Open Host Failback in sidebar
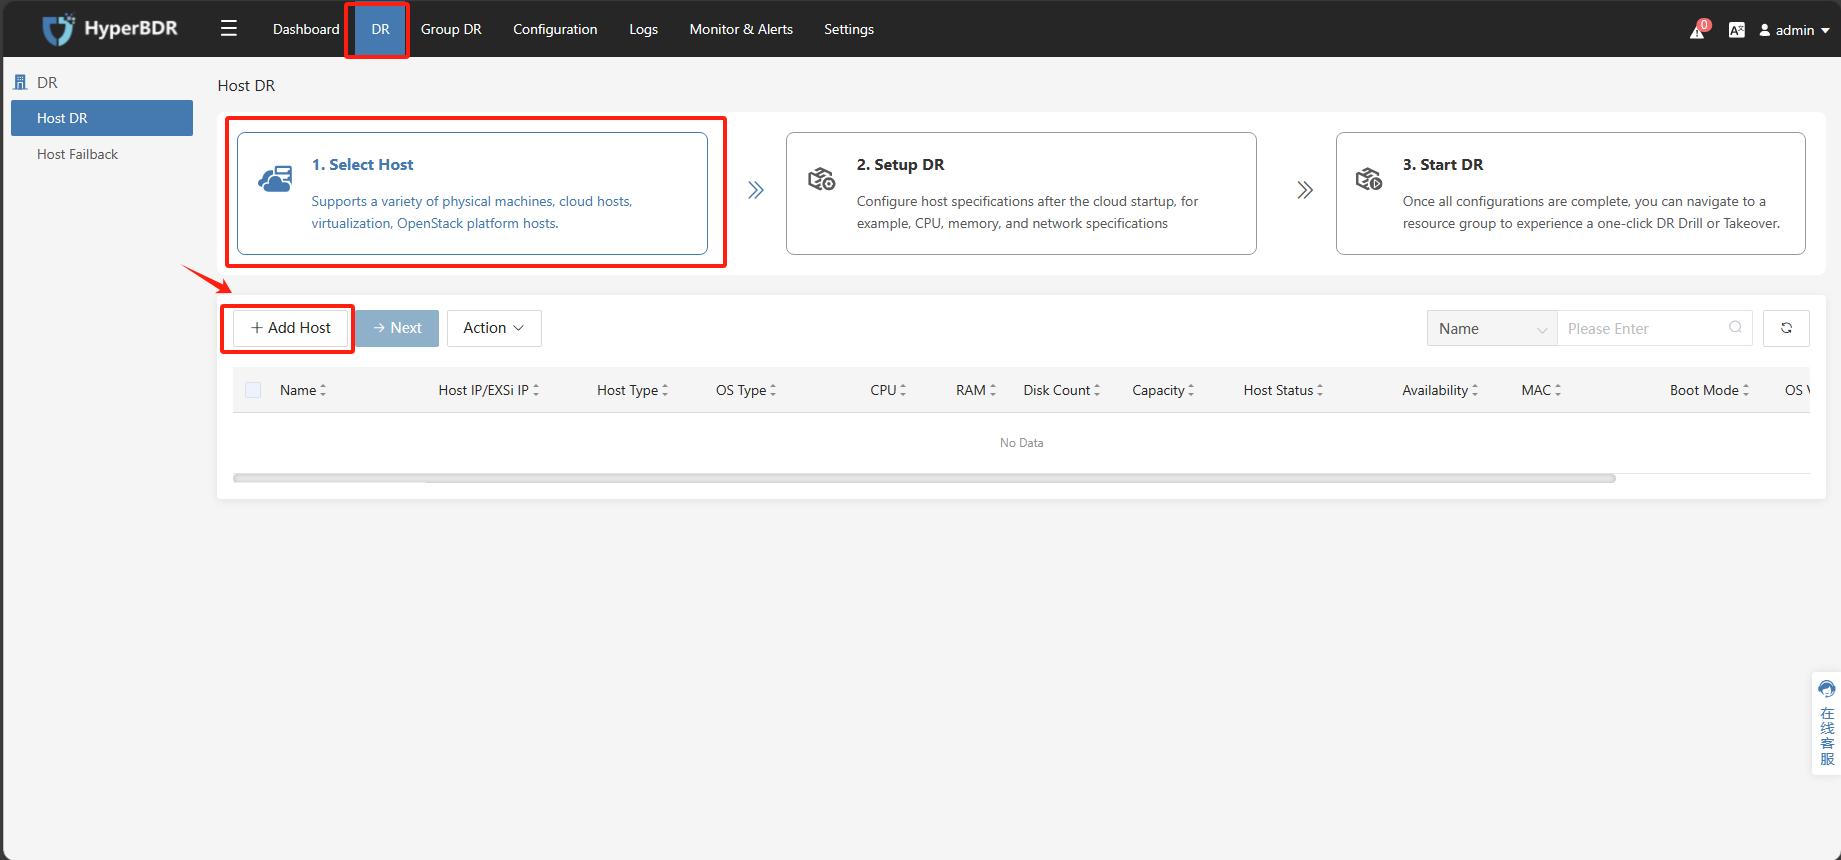The width and height of the screenshot is (1841, 860). pos(77,154)
